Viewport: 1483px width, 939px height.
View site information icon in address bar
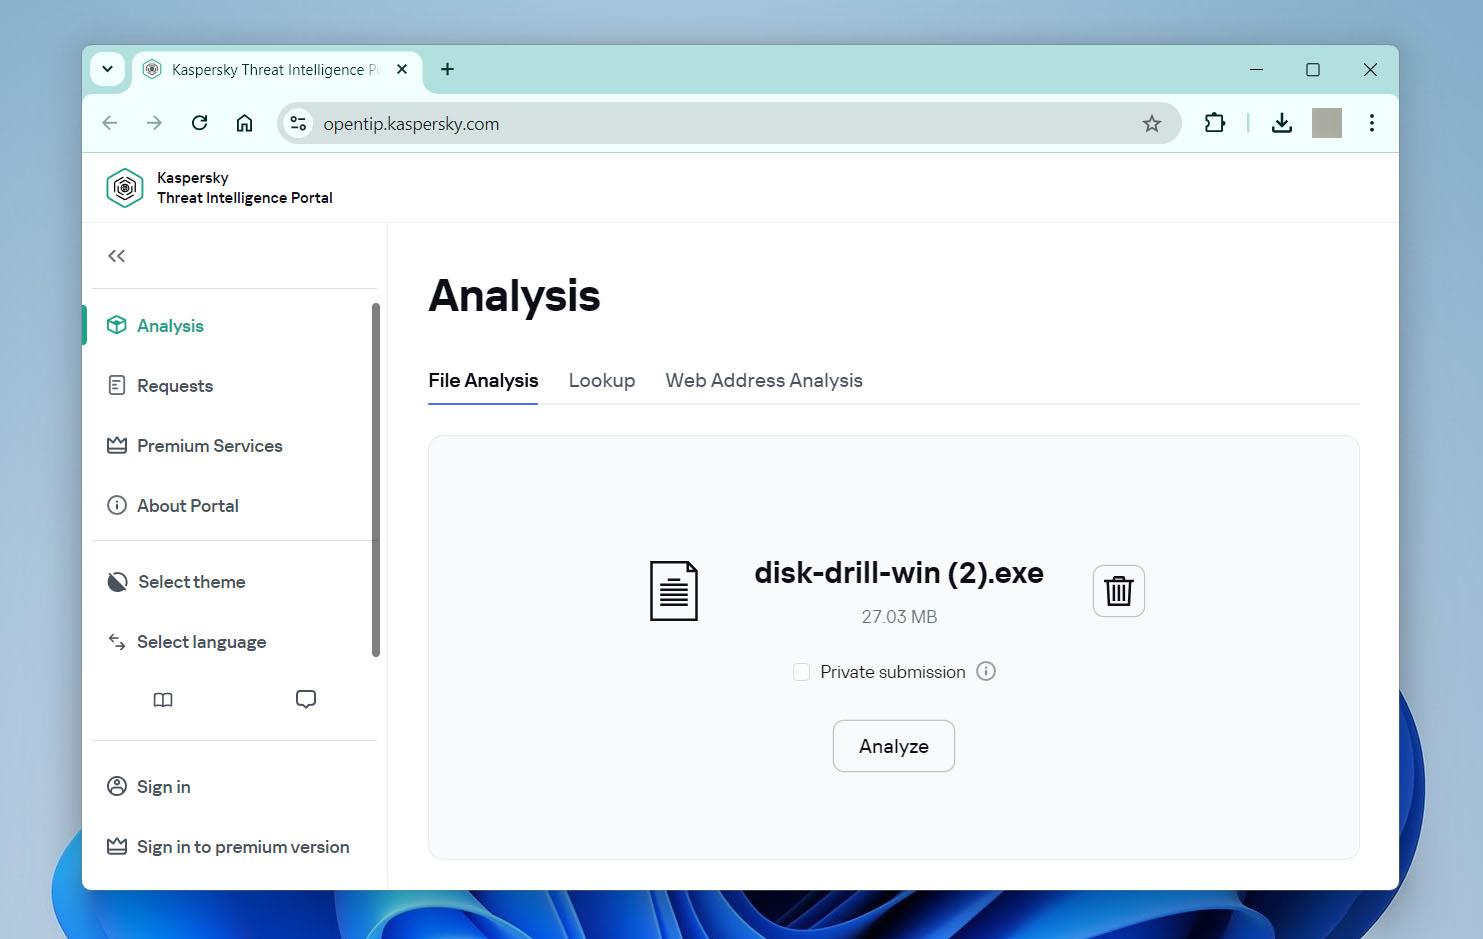point(298,123)
